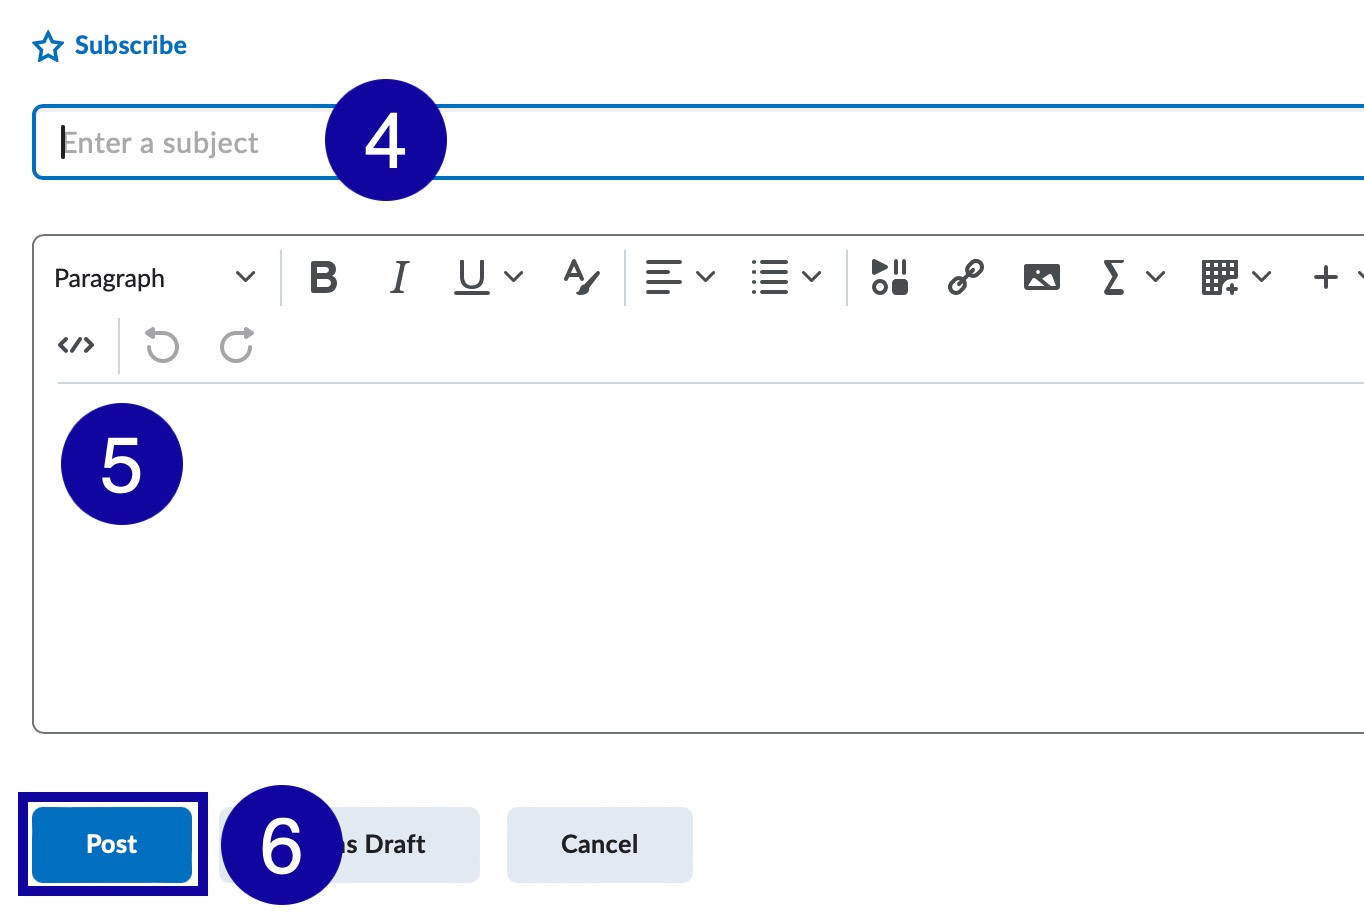Click the insert table icon
1364x920 pixels.
tap(1220, 277)
